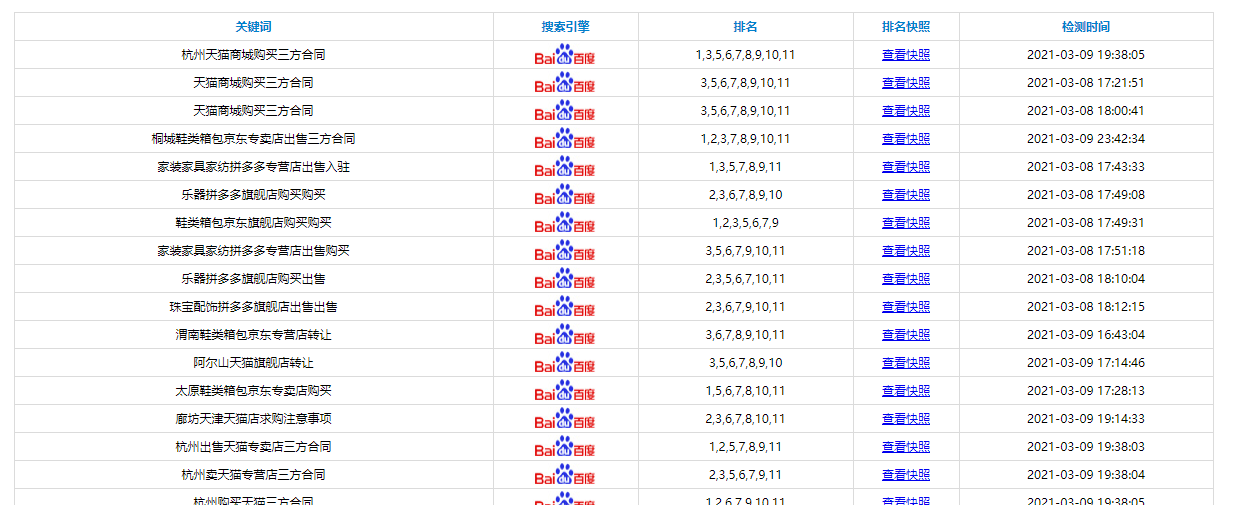
Task: Click Baidu logo for 乐器拼多多旗舰店购买出售
Action: [565, 279]
